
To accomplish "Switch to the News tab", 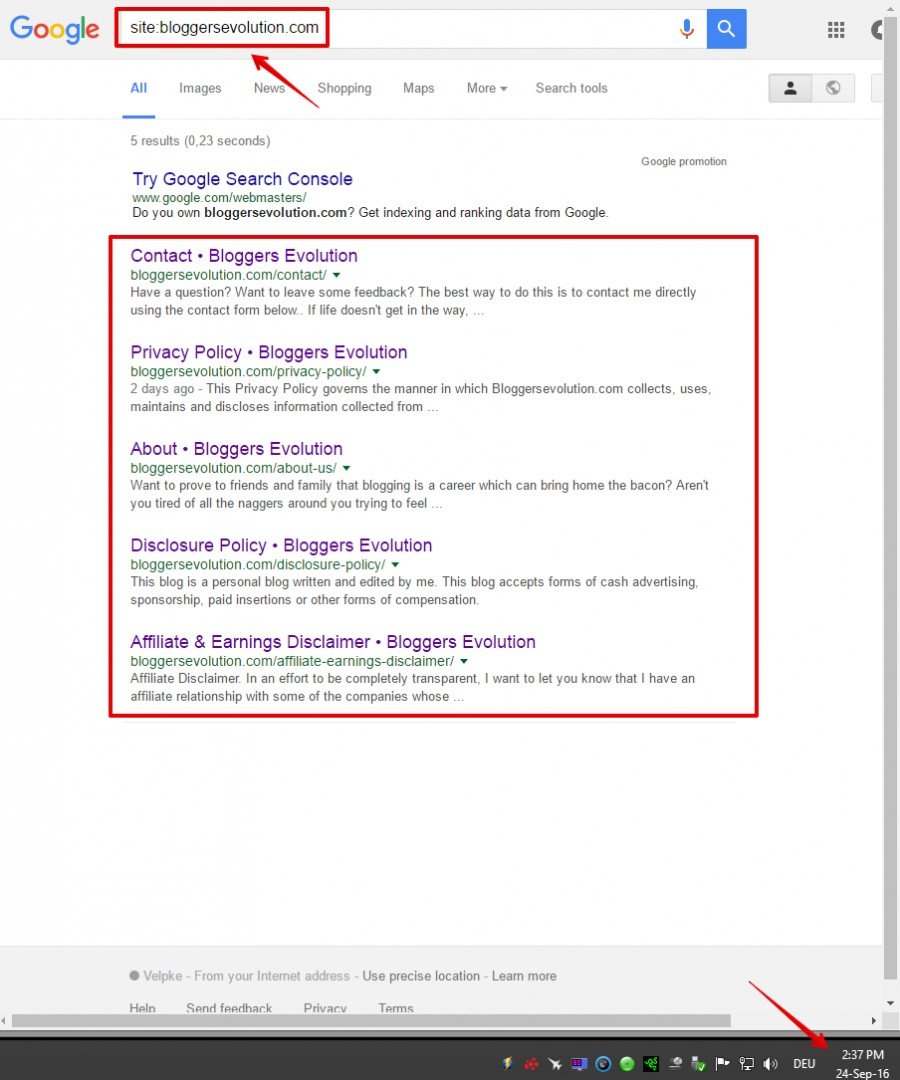I will click(269, 88).
